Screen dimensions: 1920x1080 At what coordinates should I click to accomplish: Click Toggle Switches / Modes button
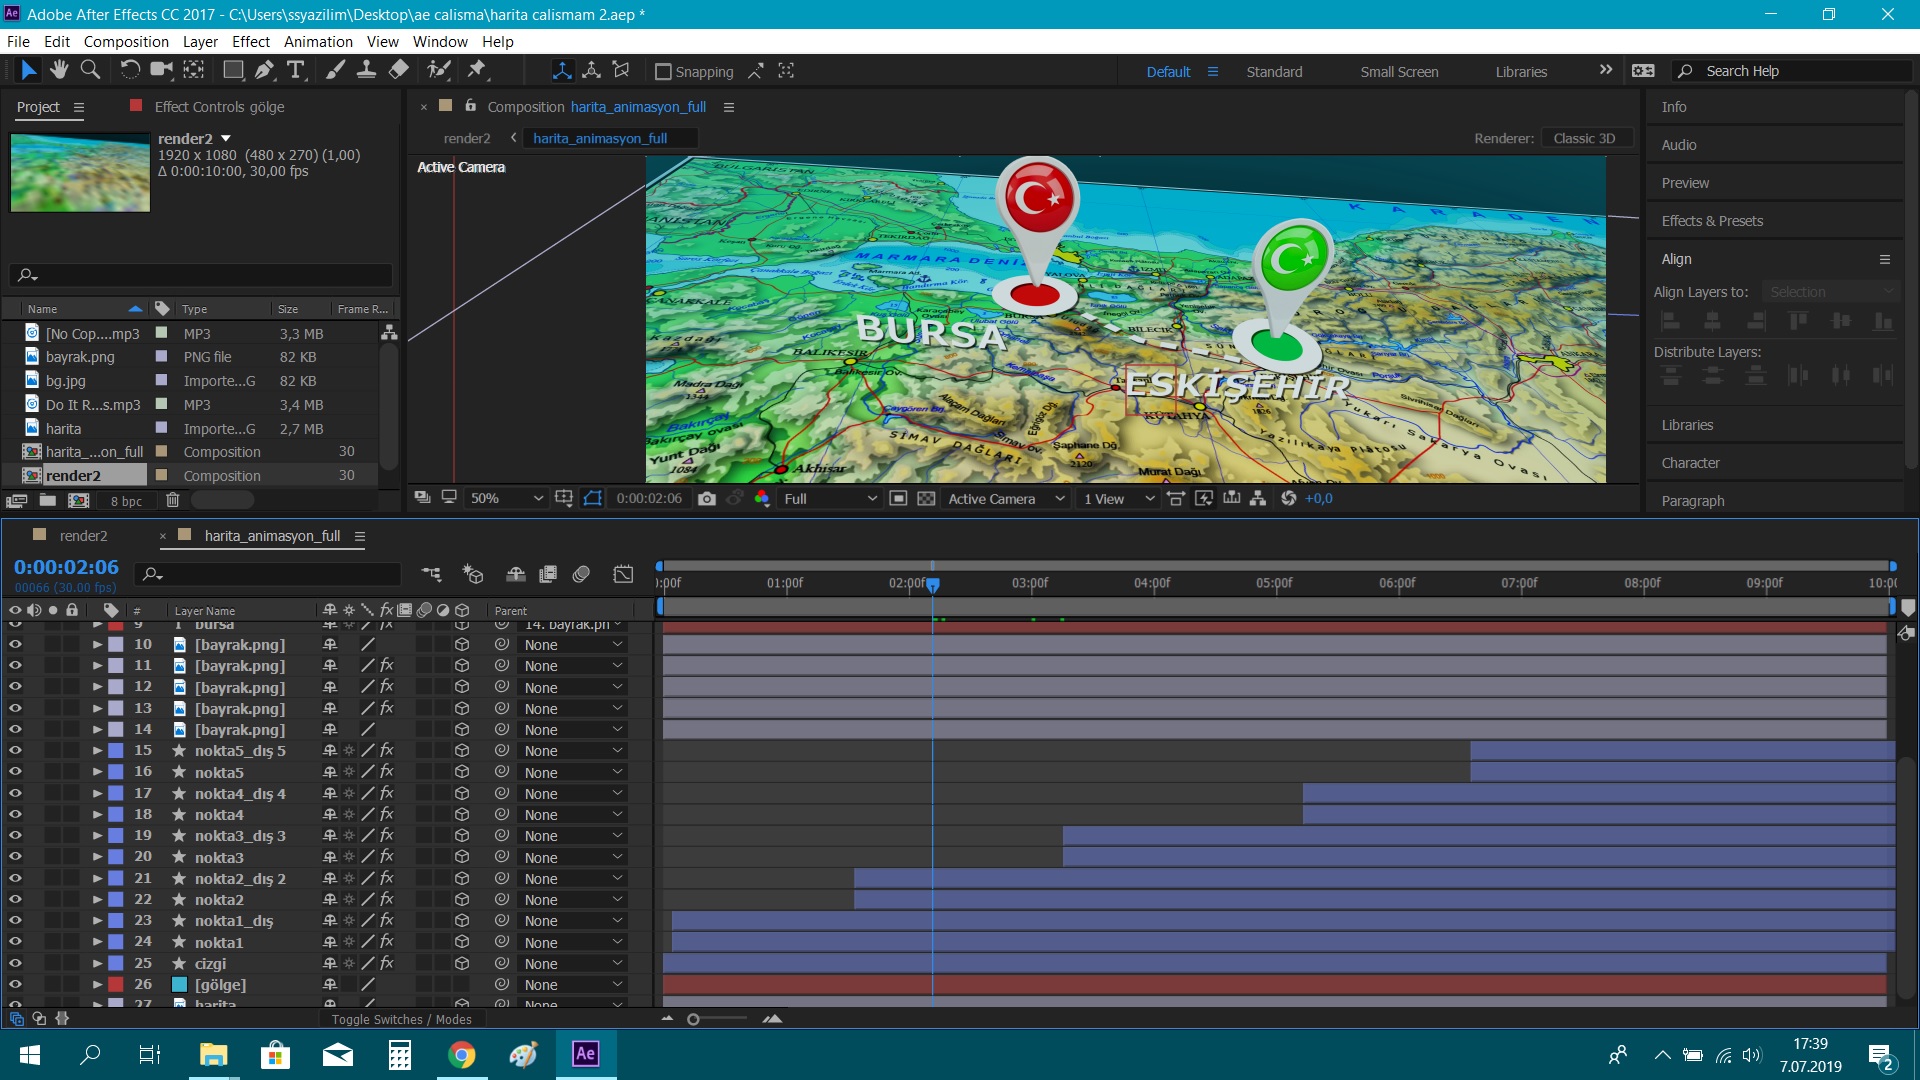pyautogui.click(x=401, y=1019)
